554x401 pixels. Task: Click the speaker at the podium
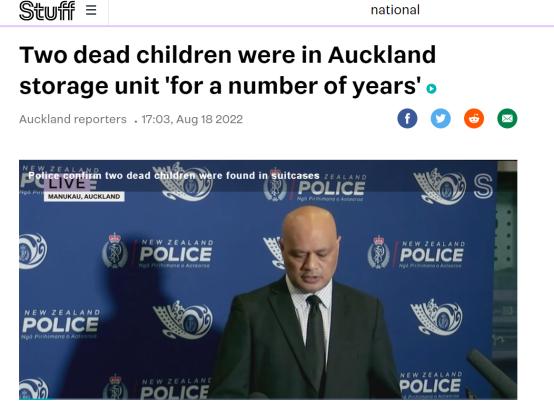point(307,304)
